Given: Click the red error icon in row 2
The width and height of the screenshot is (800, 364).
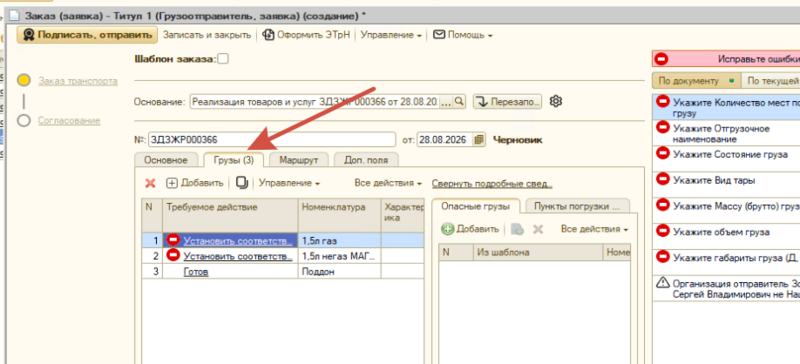Looking at the screenshot, I should click(173, 255).
